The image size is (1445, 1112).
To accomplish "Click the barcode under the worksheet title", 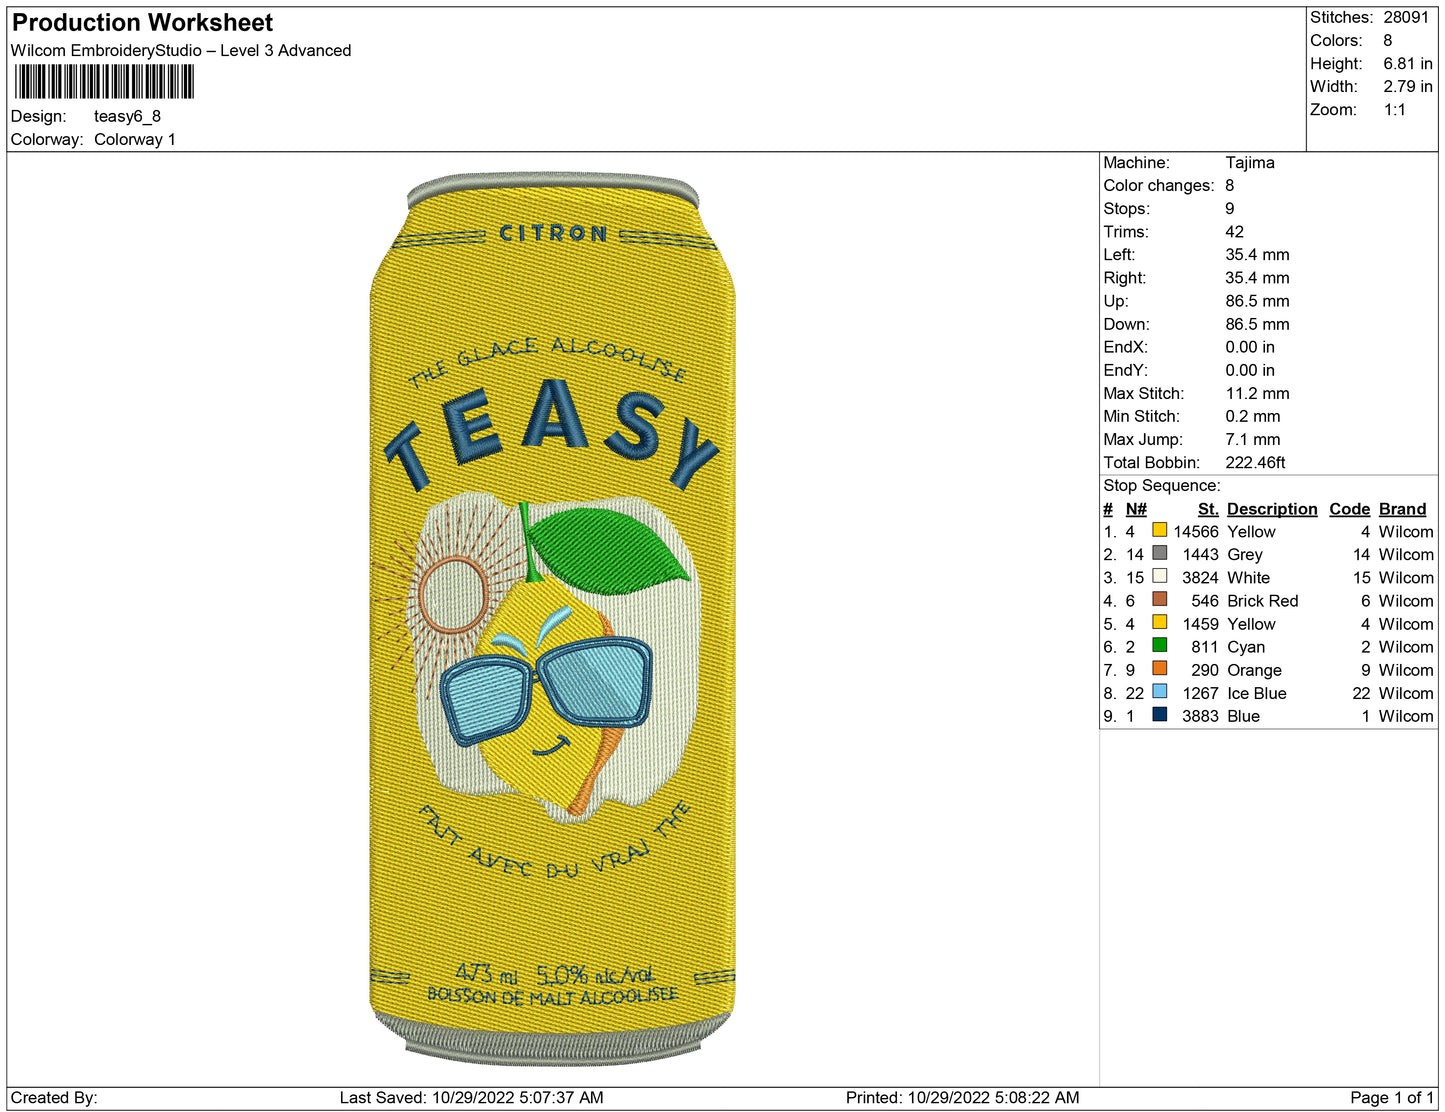I will pyautogui.click(x=104, y=82).
